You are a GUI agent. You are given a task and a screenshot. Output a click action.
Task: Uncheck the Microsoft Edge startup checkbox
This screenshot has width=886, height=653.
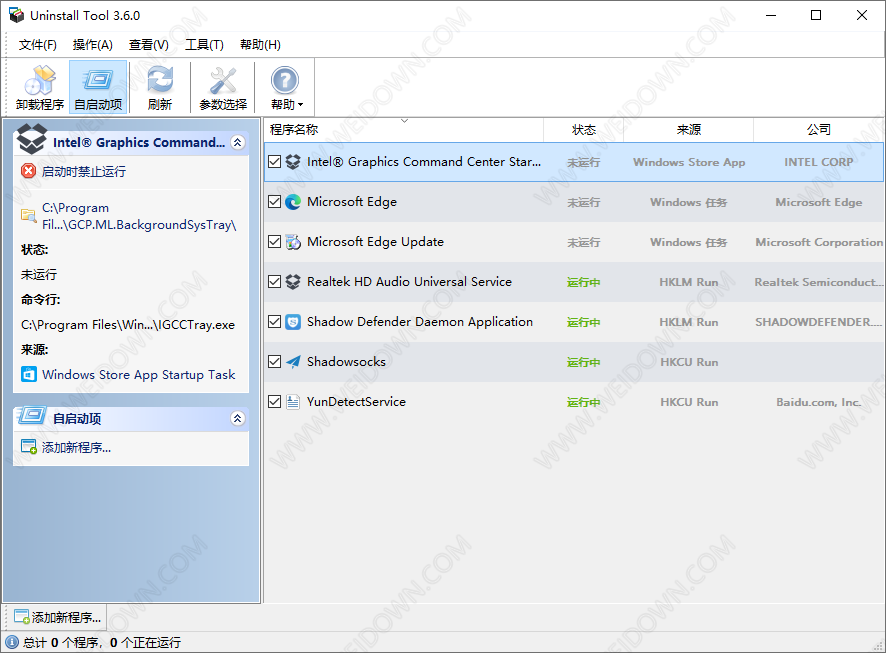[275, 202]
